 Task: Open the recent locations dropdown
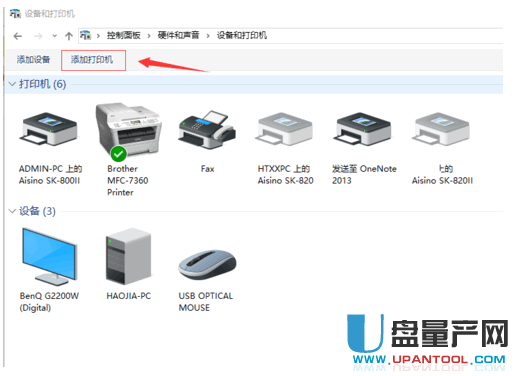pyautogui.click(x=55, y=36)
